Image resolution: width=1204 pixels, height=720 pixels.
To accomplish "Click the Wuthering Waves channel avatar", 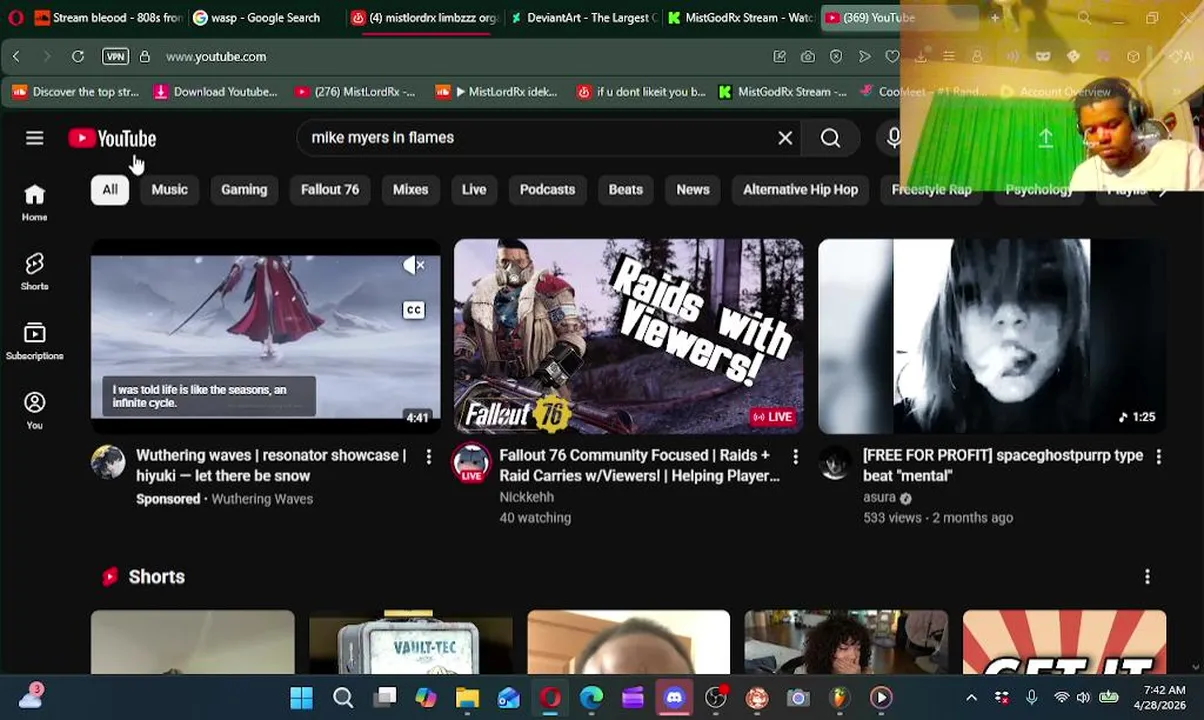I will click(108, 462).
